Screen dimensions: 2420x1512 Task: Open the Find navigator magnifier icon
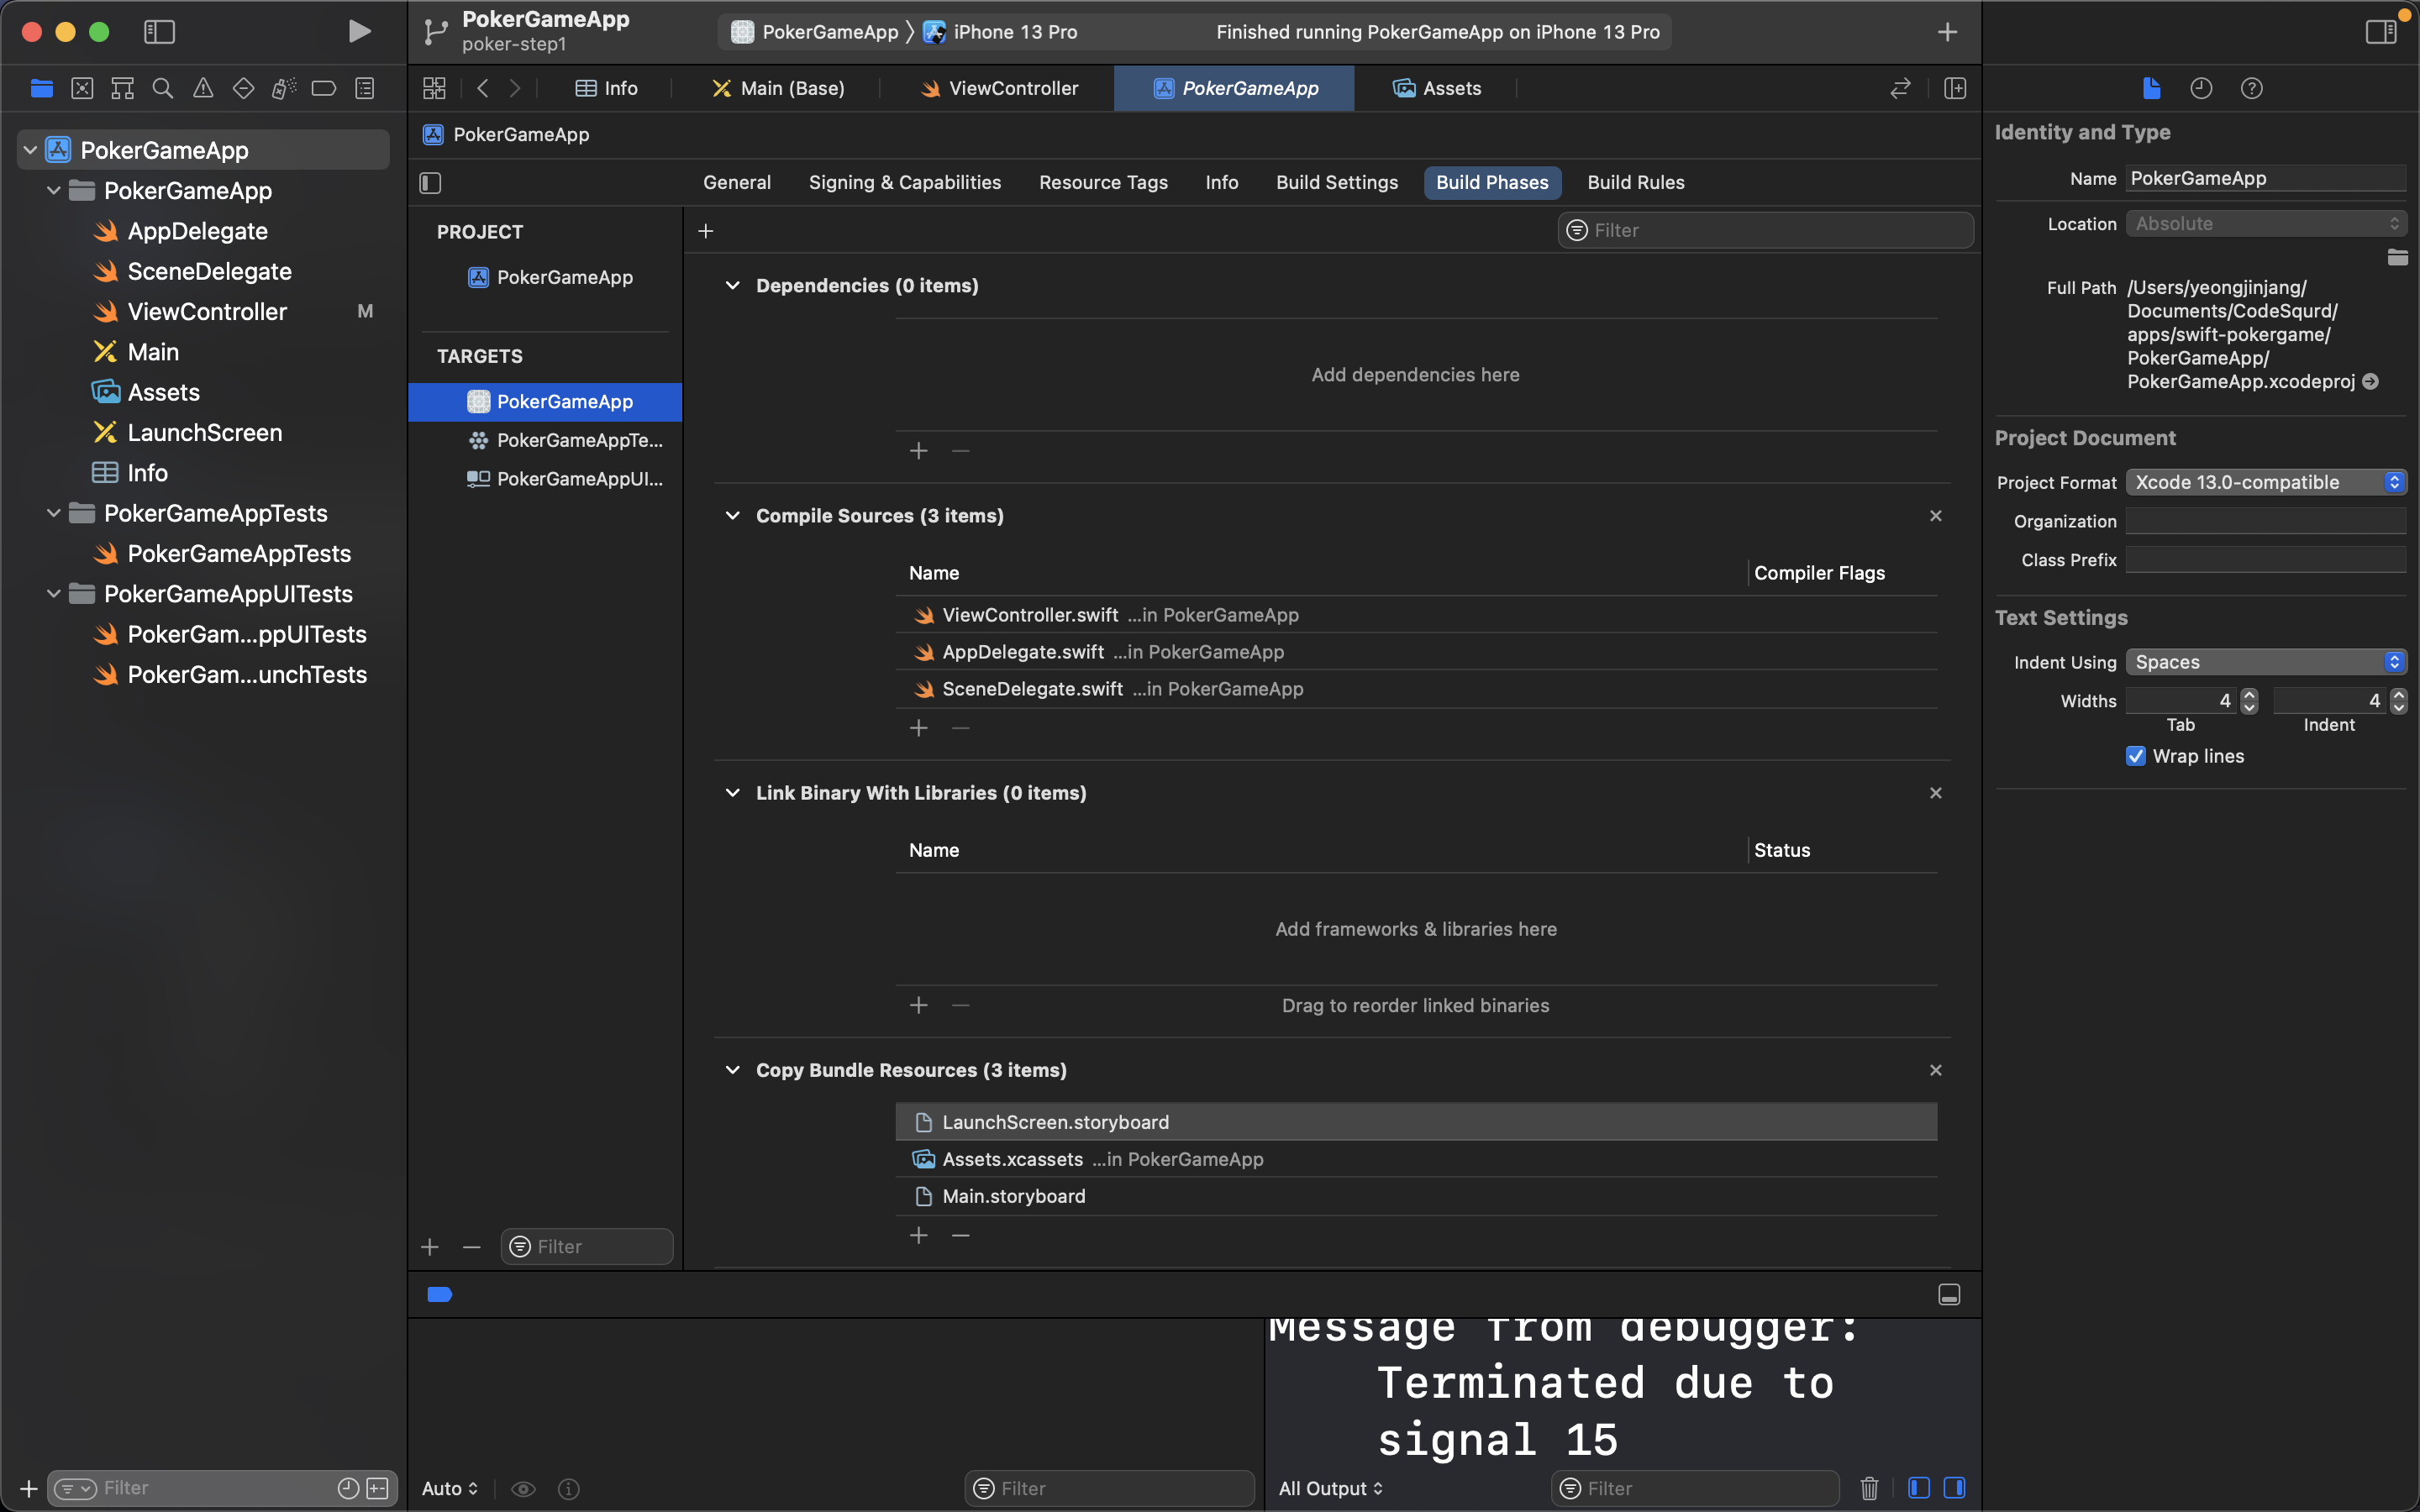click(x=162, y=88)
